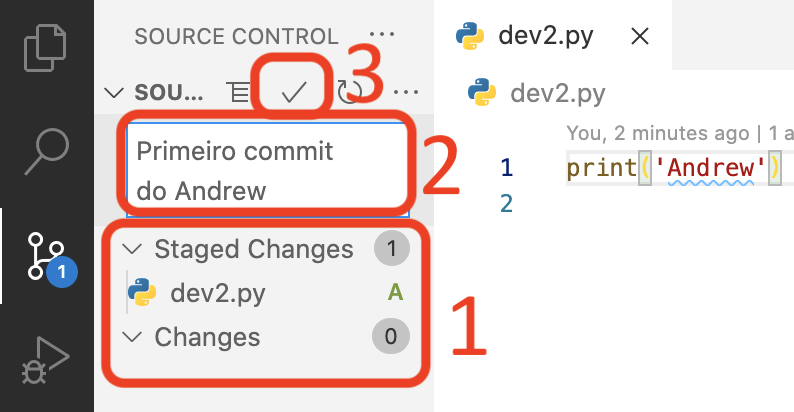Image resolution: width=794 pixels, height=412 pixels.
Task: Open the Search magnifier in activity bar
Action: point(47,151)
